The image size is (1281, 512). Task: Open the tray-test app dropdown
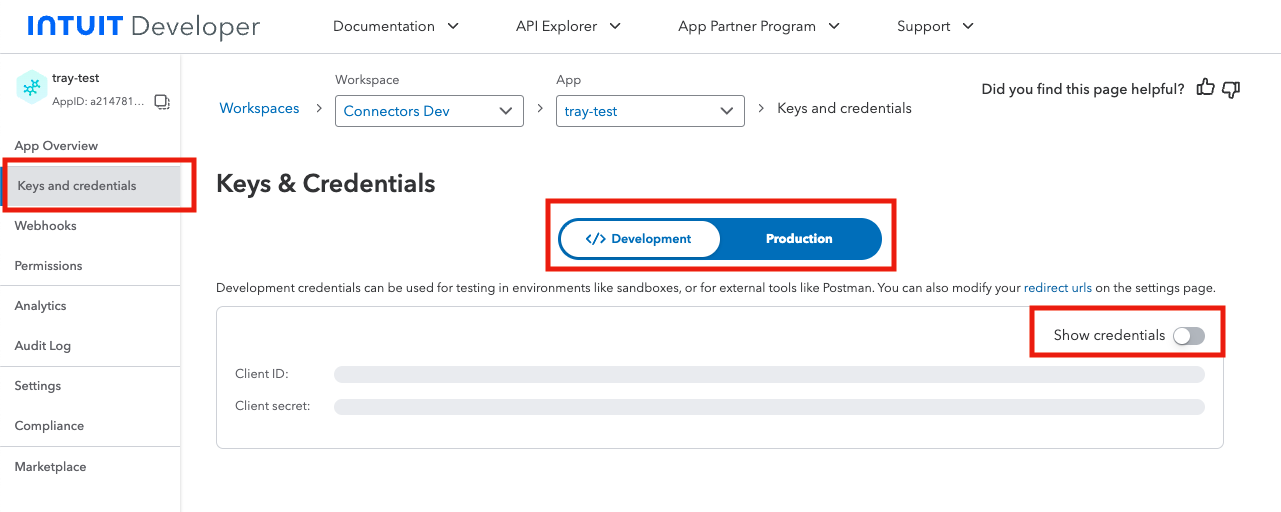(650, 111)
